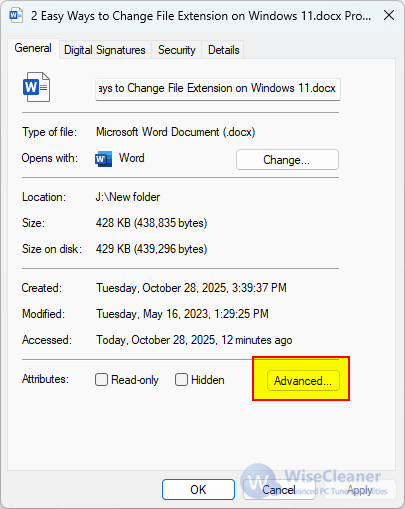405x509 pixels.
Task: Switch to the Details tab
Action: [x=224, y=50]
